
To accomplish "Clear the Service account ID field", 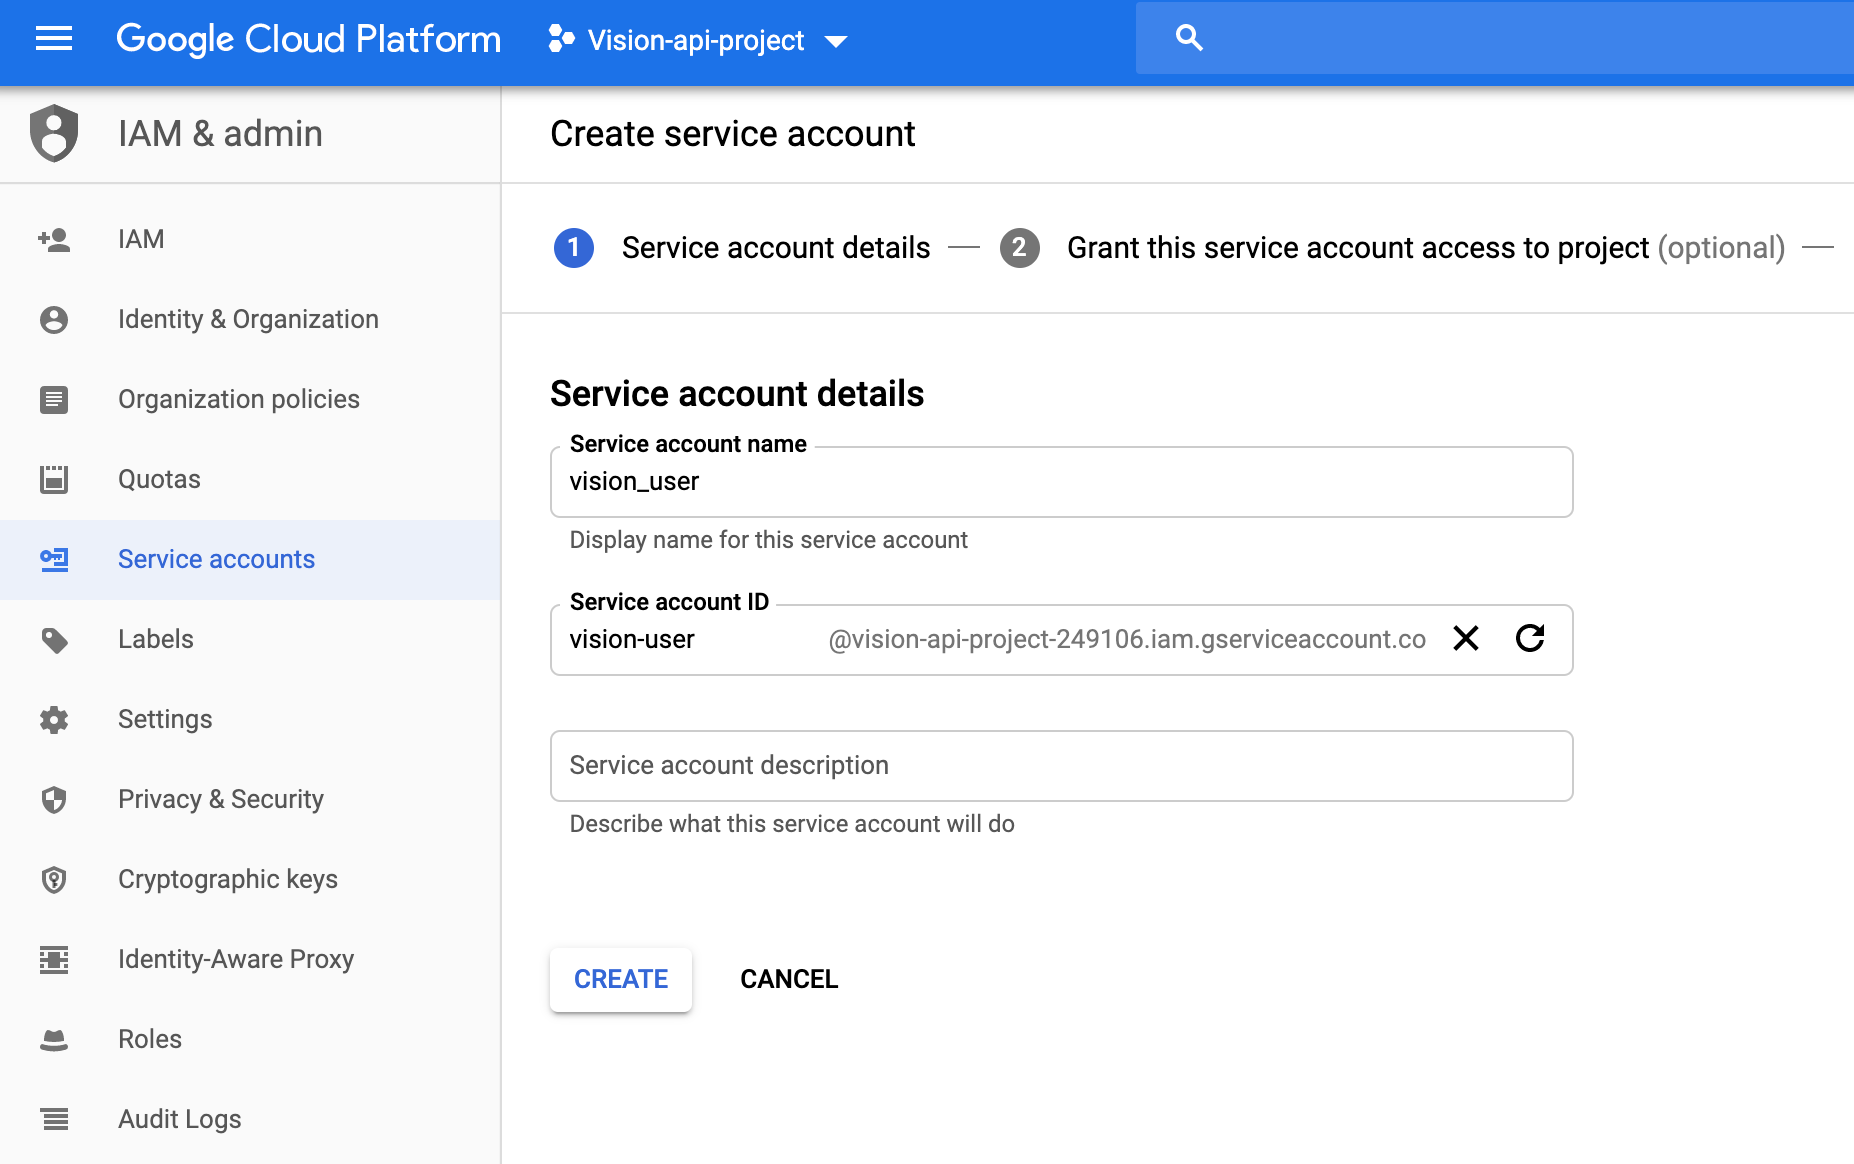I will pyautogui.click(x=1466, y=638).
